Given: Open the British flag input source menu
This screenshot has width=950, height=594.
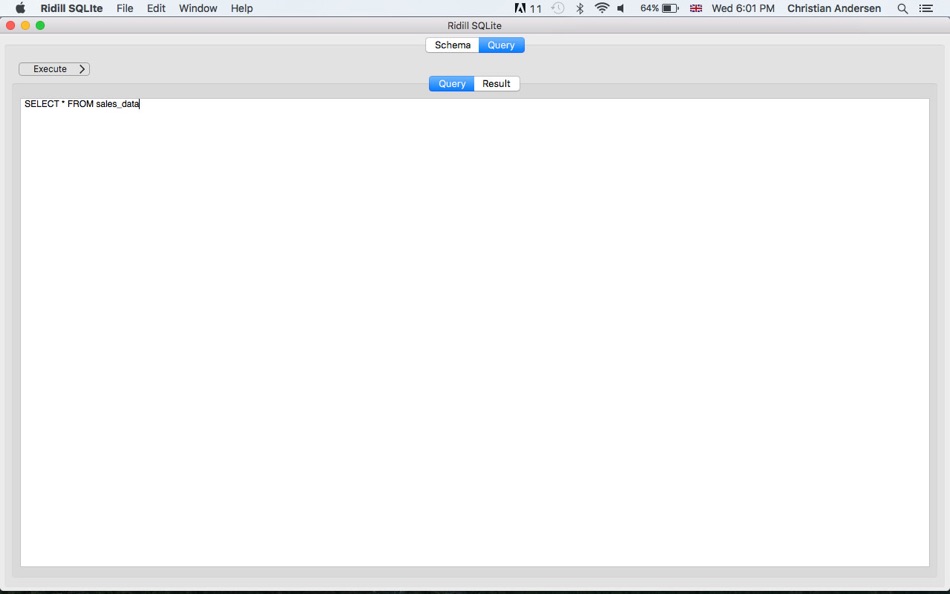Looking at the screenshot, I should tap(696, 8).
